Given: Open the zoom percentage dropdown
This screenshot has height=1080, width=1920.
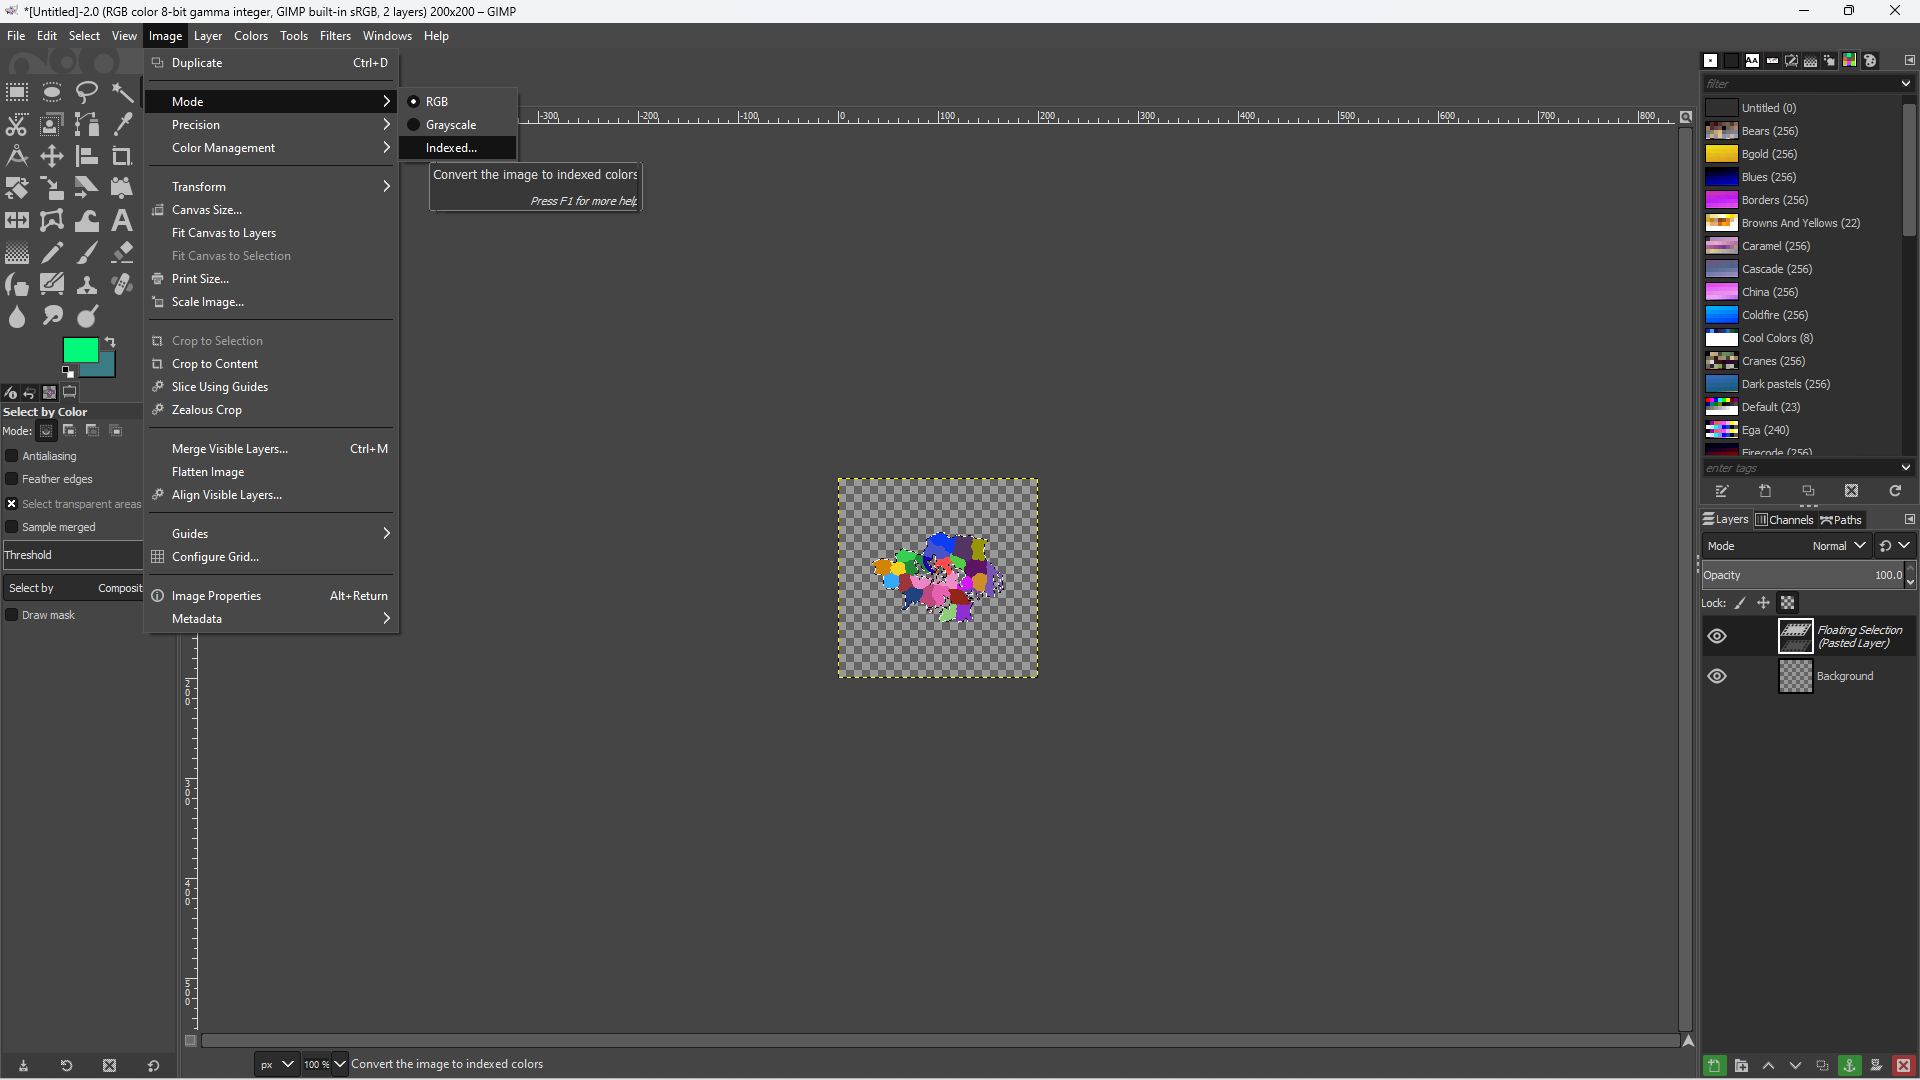Looking at the screenshot, I should (340, 1064).
